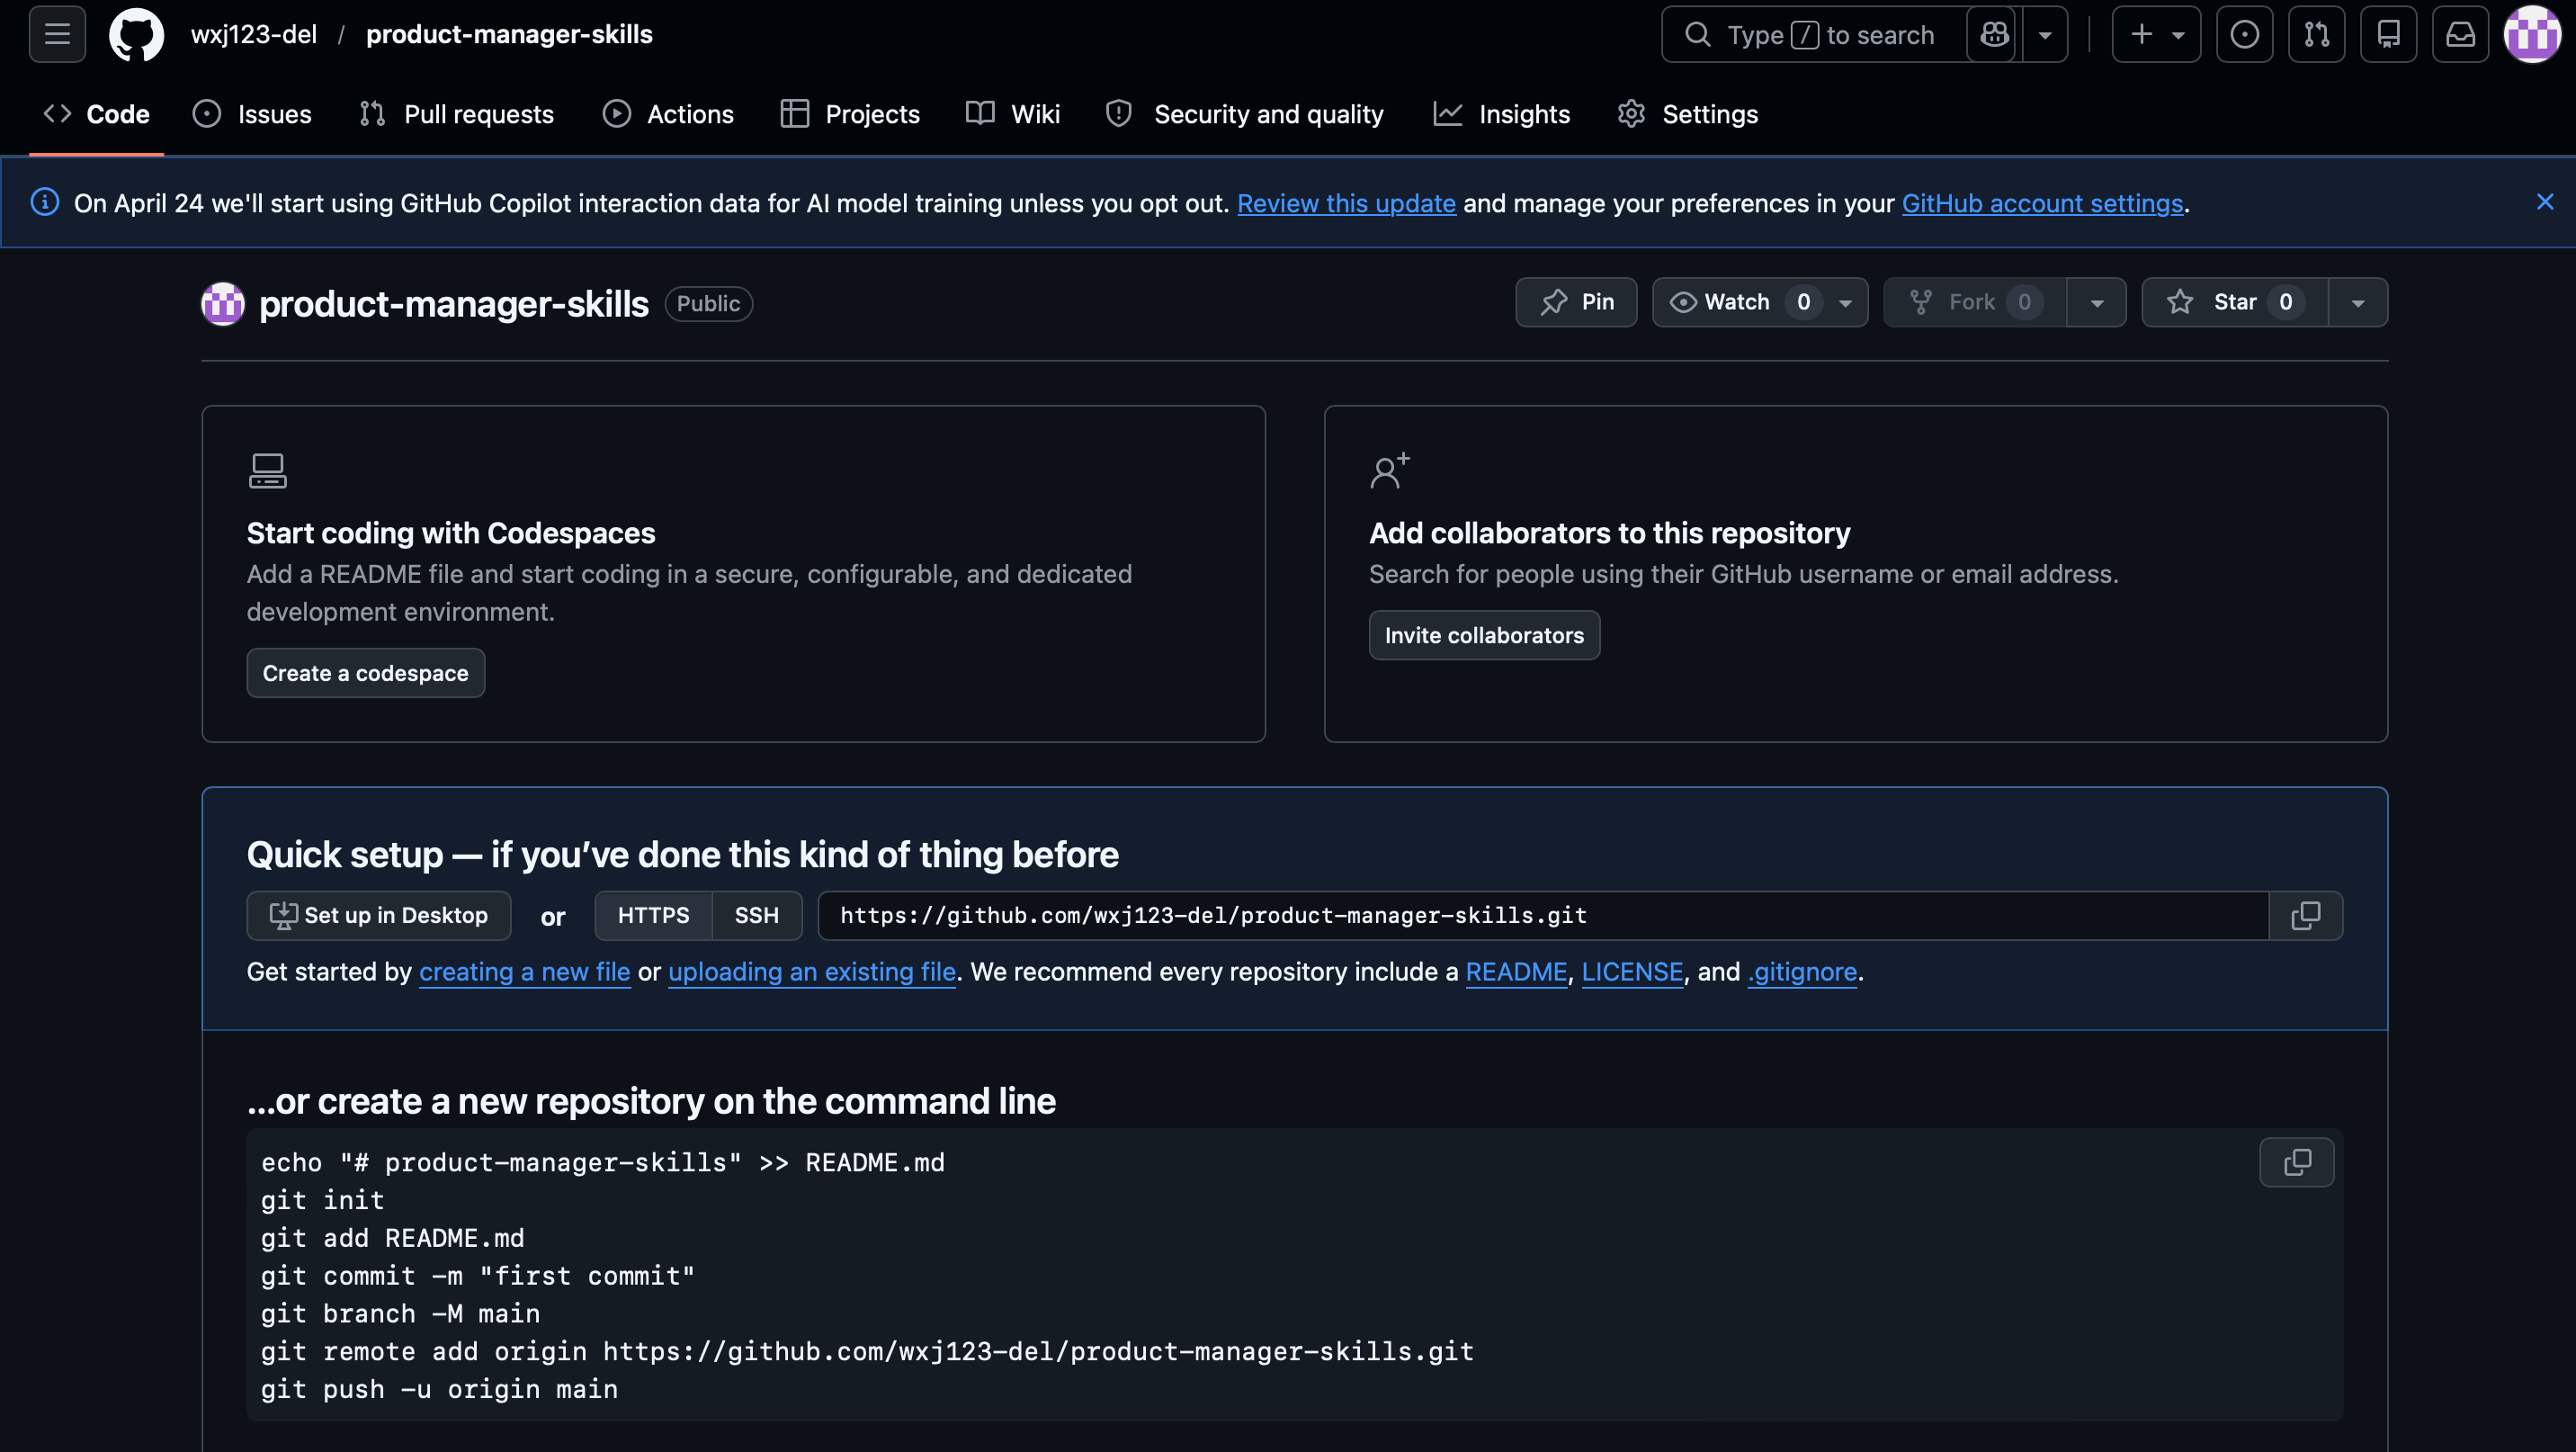Expand the Watch notifications dropdown
Screen dimensions: 2576x1452
(1845, 302)
